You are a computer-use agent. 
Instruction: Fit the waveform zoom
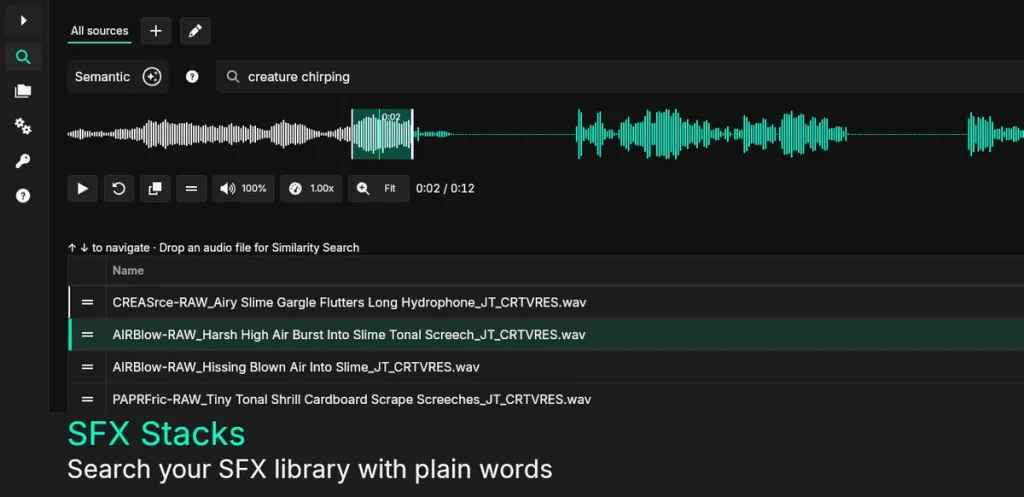[x=379, y=189]
